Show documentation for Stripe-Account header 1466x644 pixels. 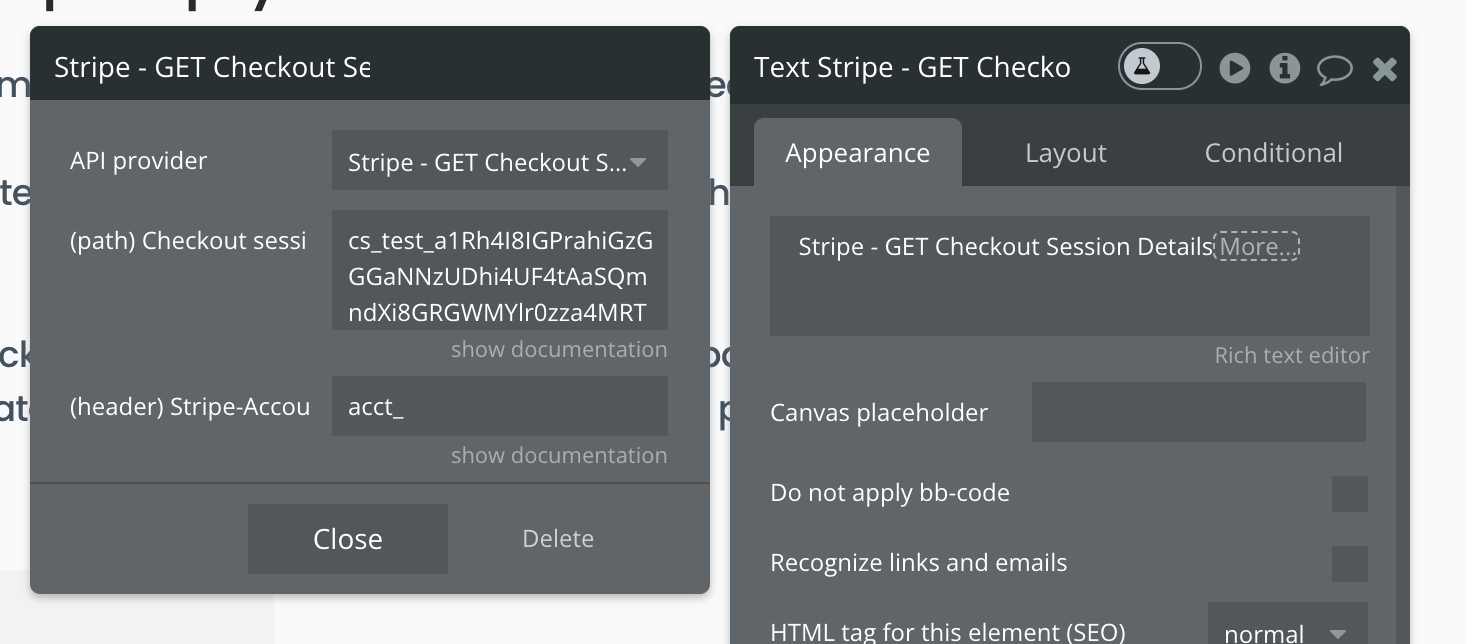pyautogui.click(x=558, y=455)
